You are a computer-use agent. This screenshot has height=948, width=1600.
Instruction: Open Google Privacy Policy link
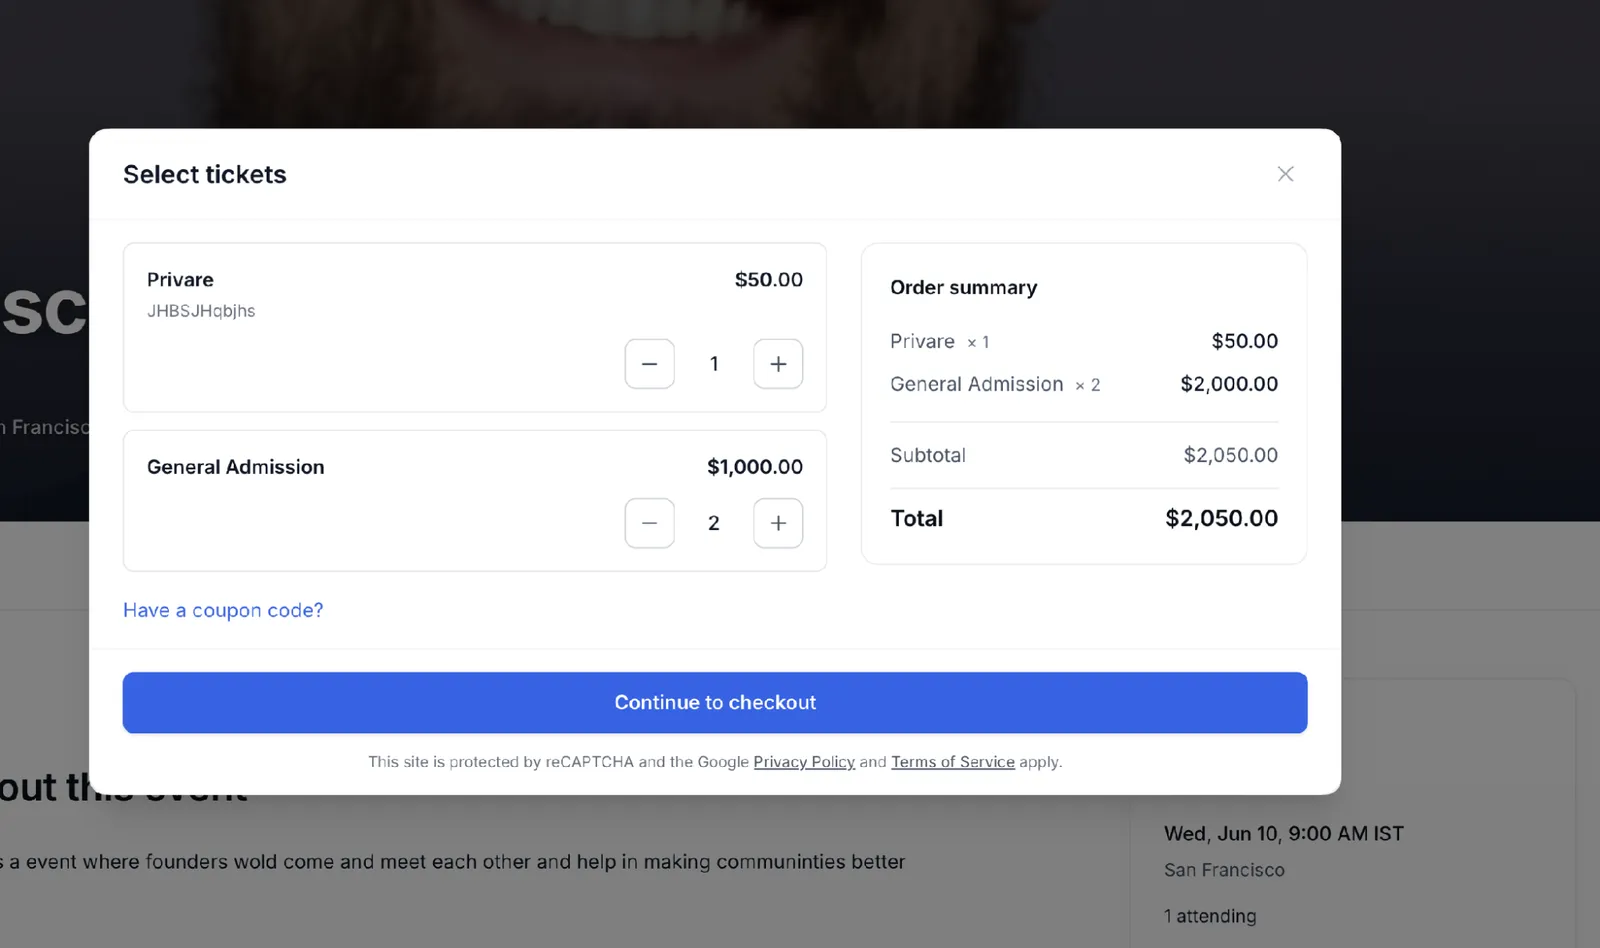804,762
